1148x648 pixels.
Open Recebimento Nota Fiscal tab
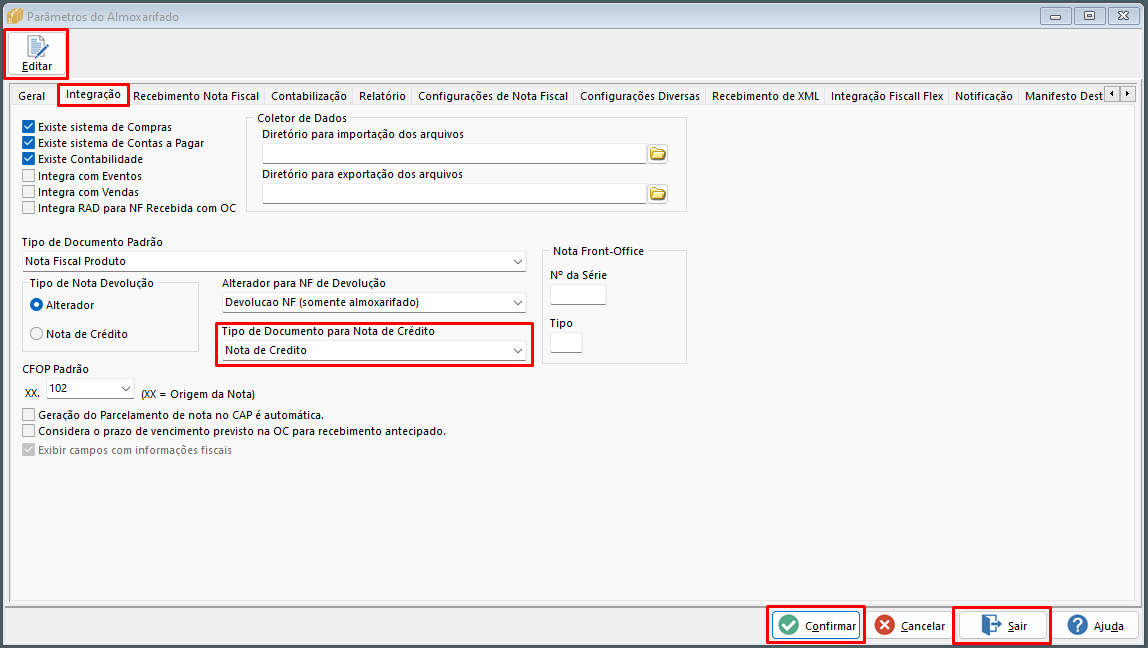point(196,96)
